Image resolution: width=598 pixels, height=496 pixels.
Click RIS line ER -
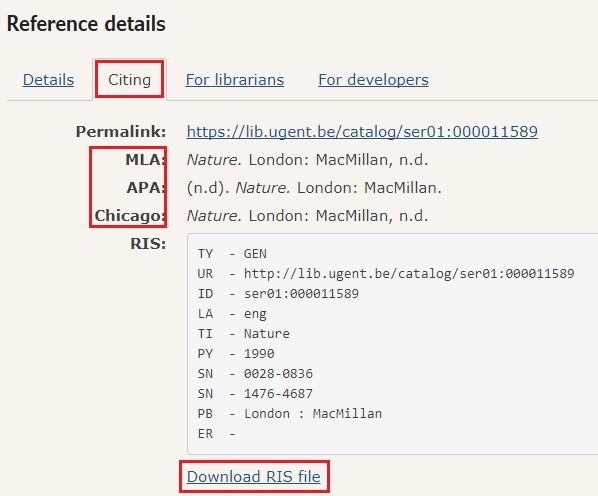click(216, 433)
